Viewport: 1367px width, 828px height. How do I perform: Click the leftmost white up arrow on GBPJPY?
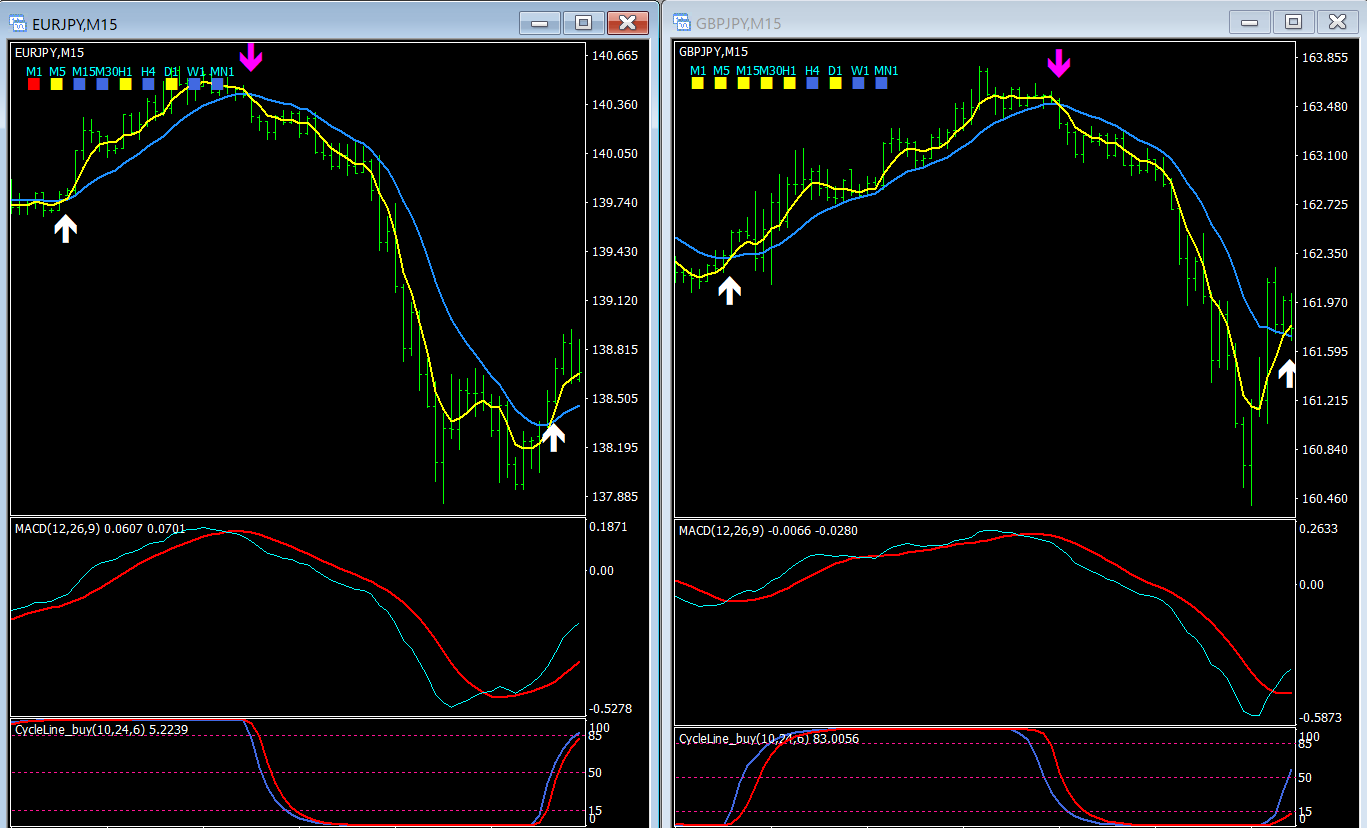tap(730, 290)
